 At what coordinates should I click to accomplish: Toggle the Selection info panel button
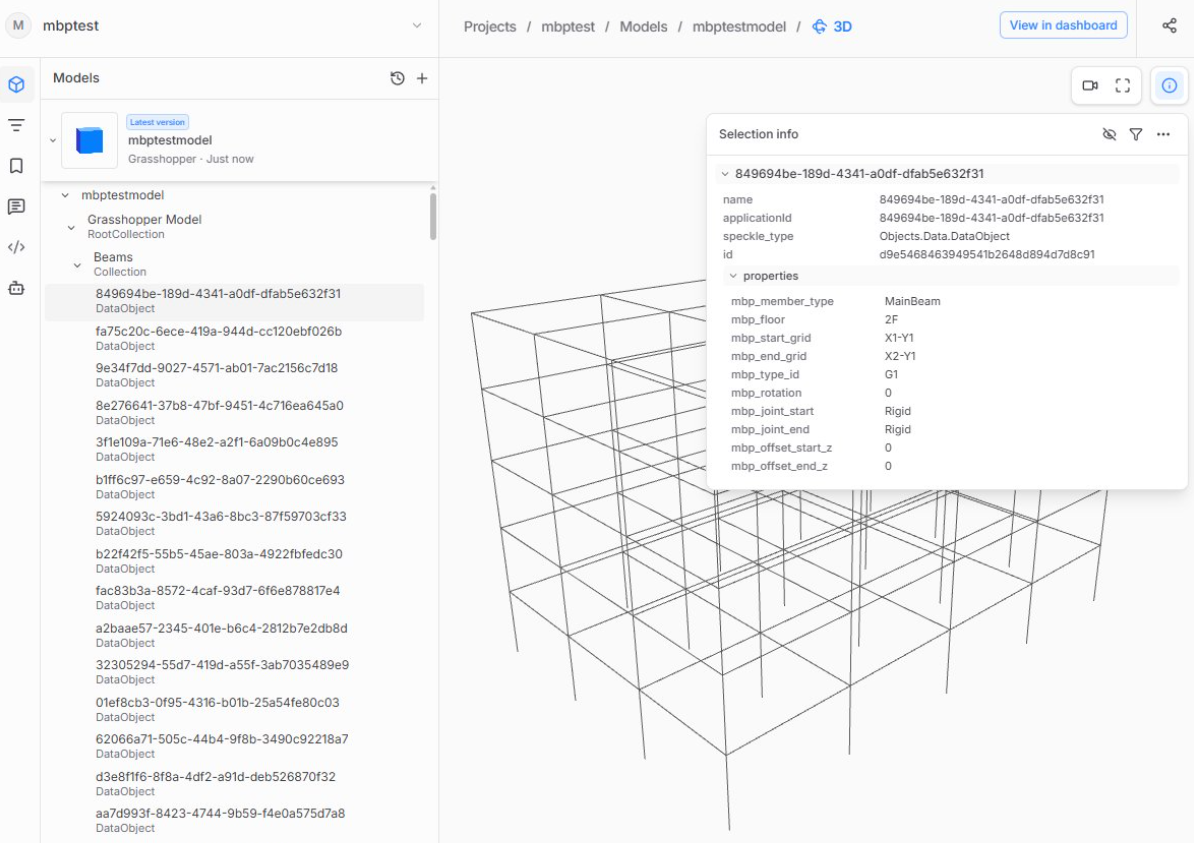pyautogui.click(x=1169, y=85)
